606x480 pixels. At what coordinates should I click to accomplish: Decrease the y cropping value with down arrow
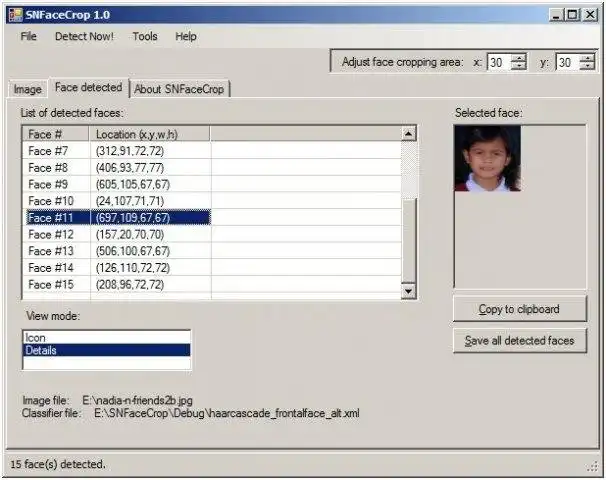click(x=587, y=66)
